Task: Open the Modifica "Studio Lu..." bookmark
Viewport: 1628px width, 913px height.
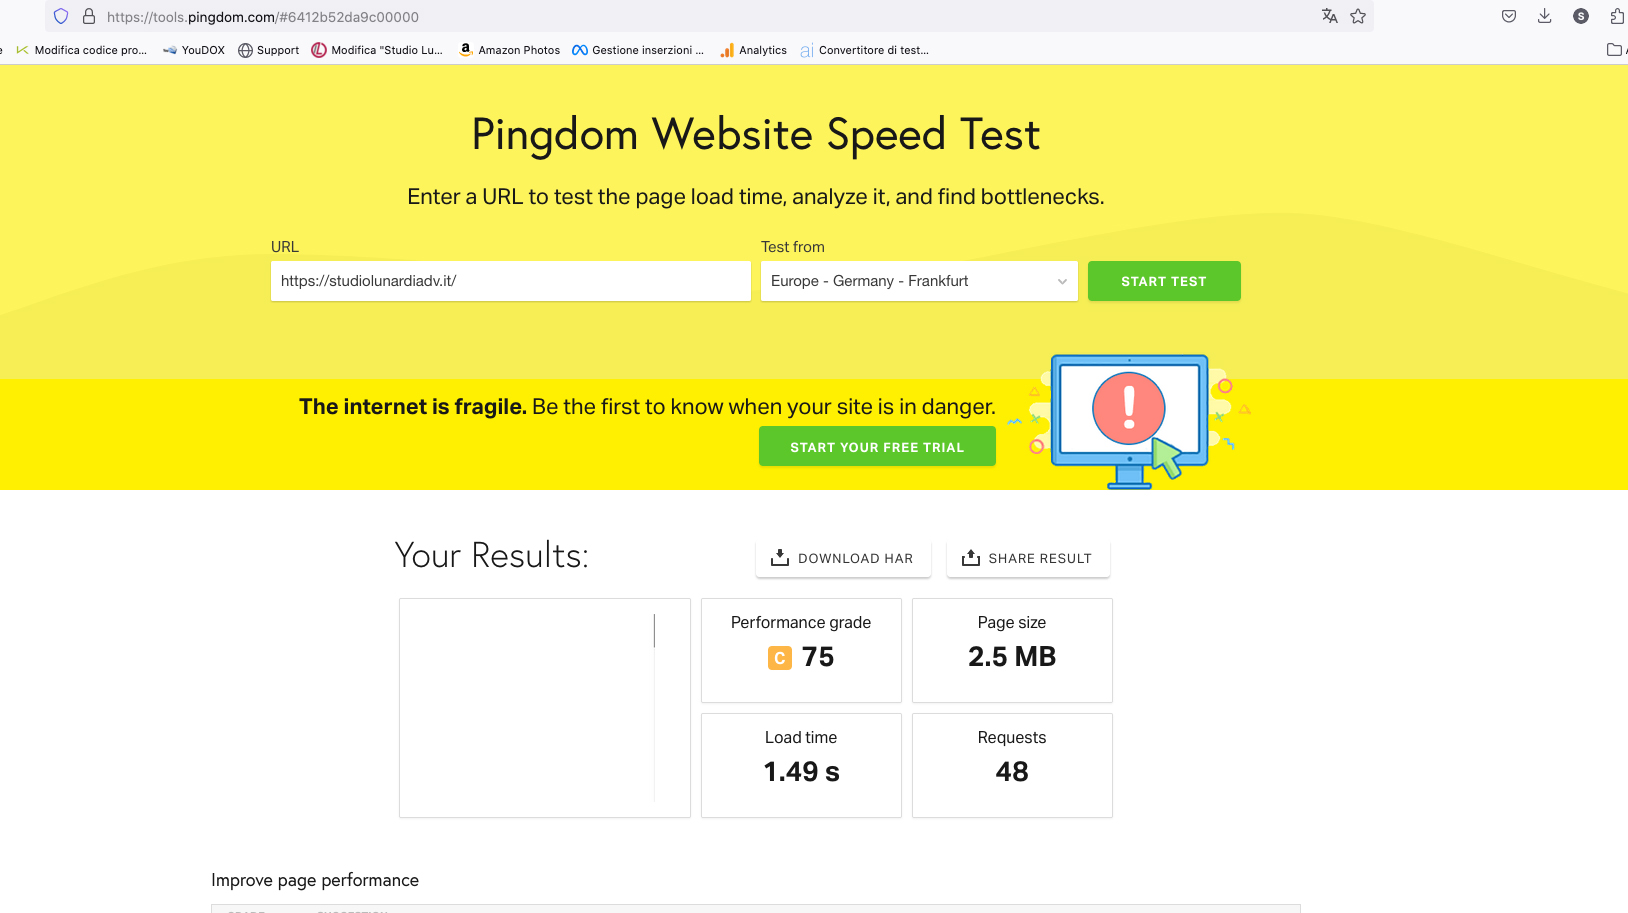Action: (377, 50)
